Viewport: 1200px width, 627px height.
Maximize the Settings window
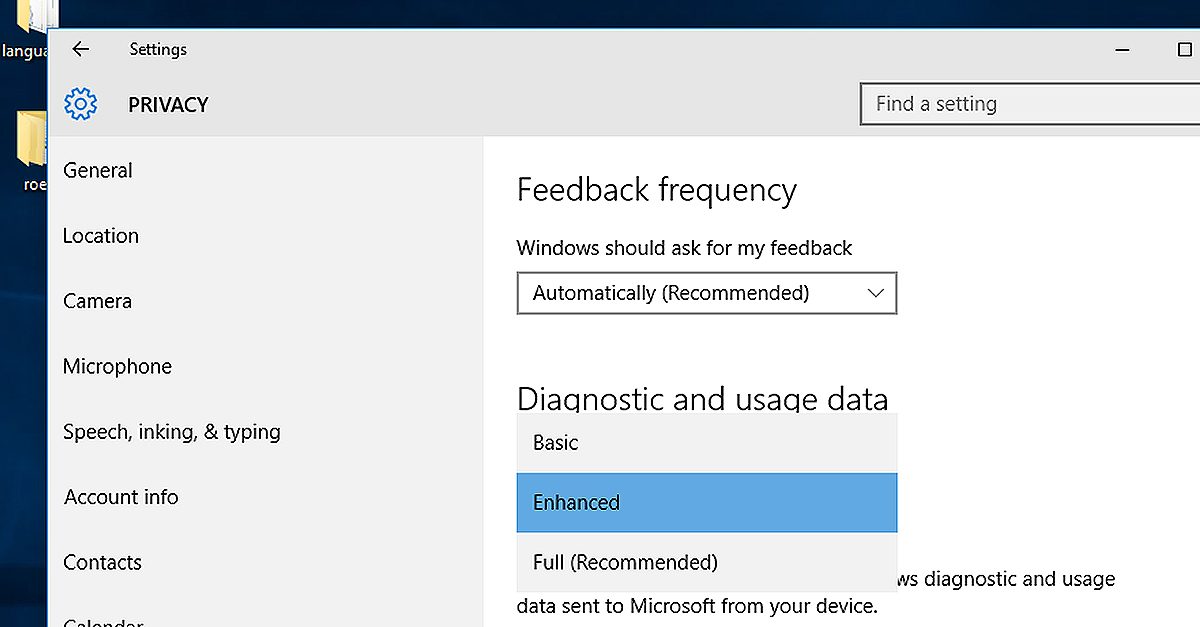click(x=1185, y=49)
